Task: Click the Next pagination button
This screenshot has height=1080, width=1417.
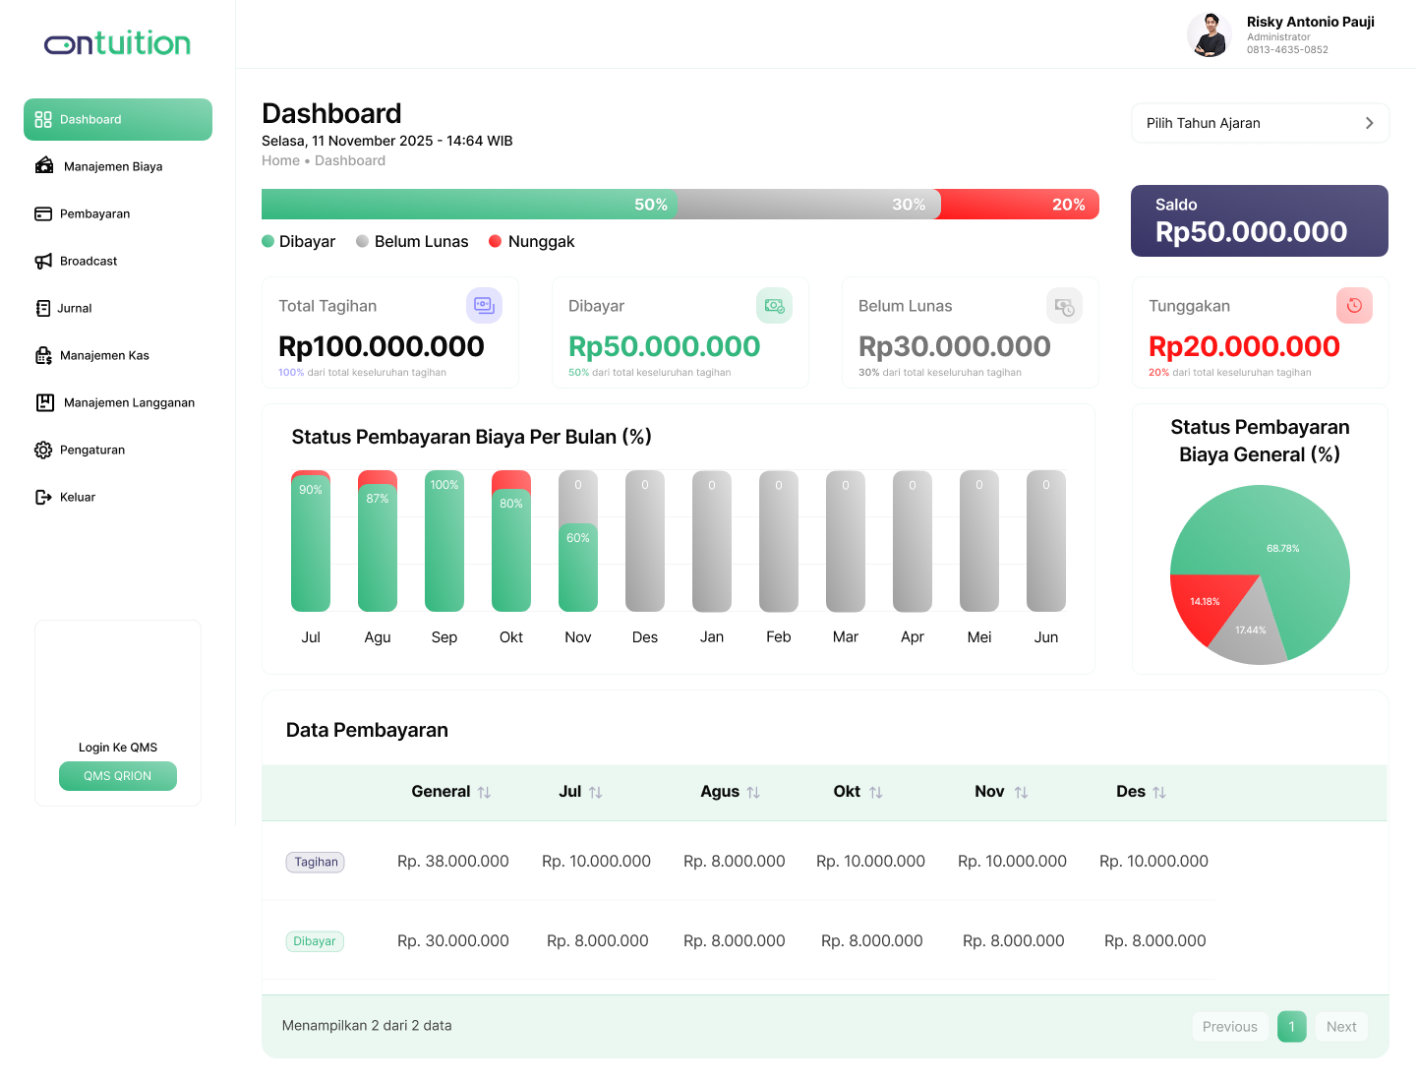Action: pos(1341,1027)
